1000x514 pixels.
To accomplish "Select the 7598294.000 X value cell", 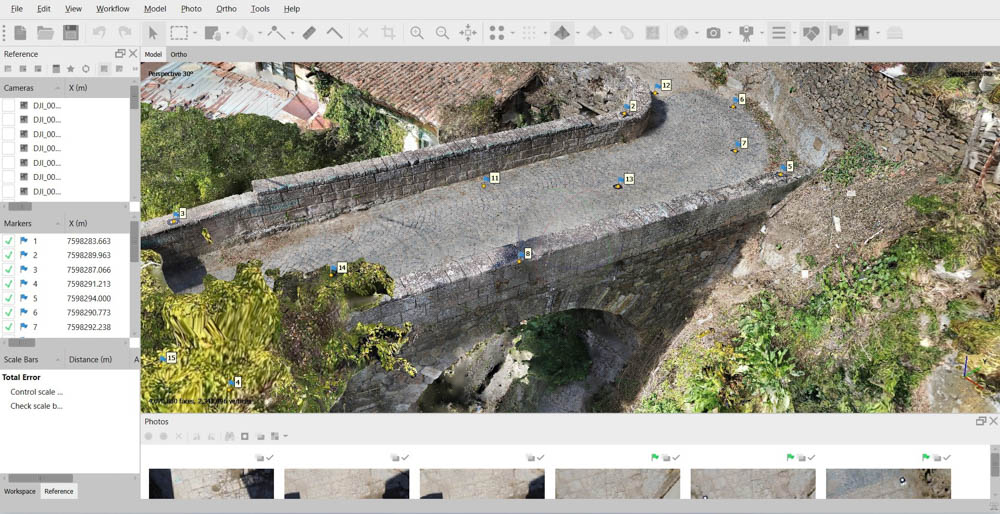I will pos(89,298).
